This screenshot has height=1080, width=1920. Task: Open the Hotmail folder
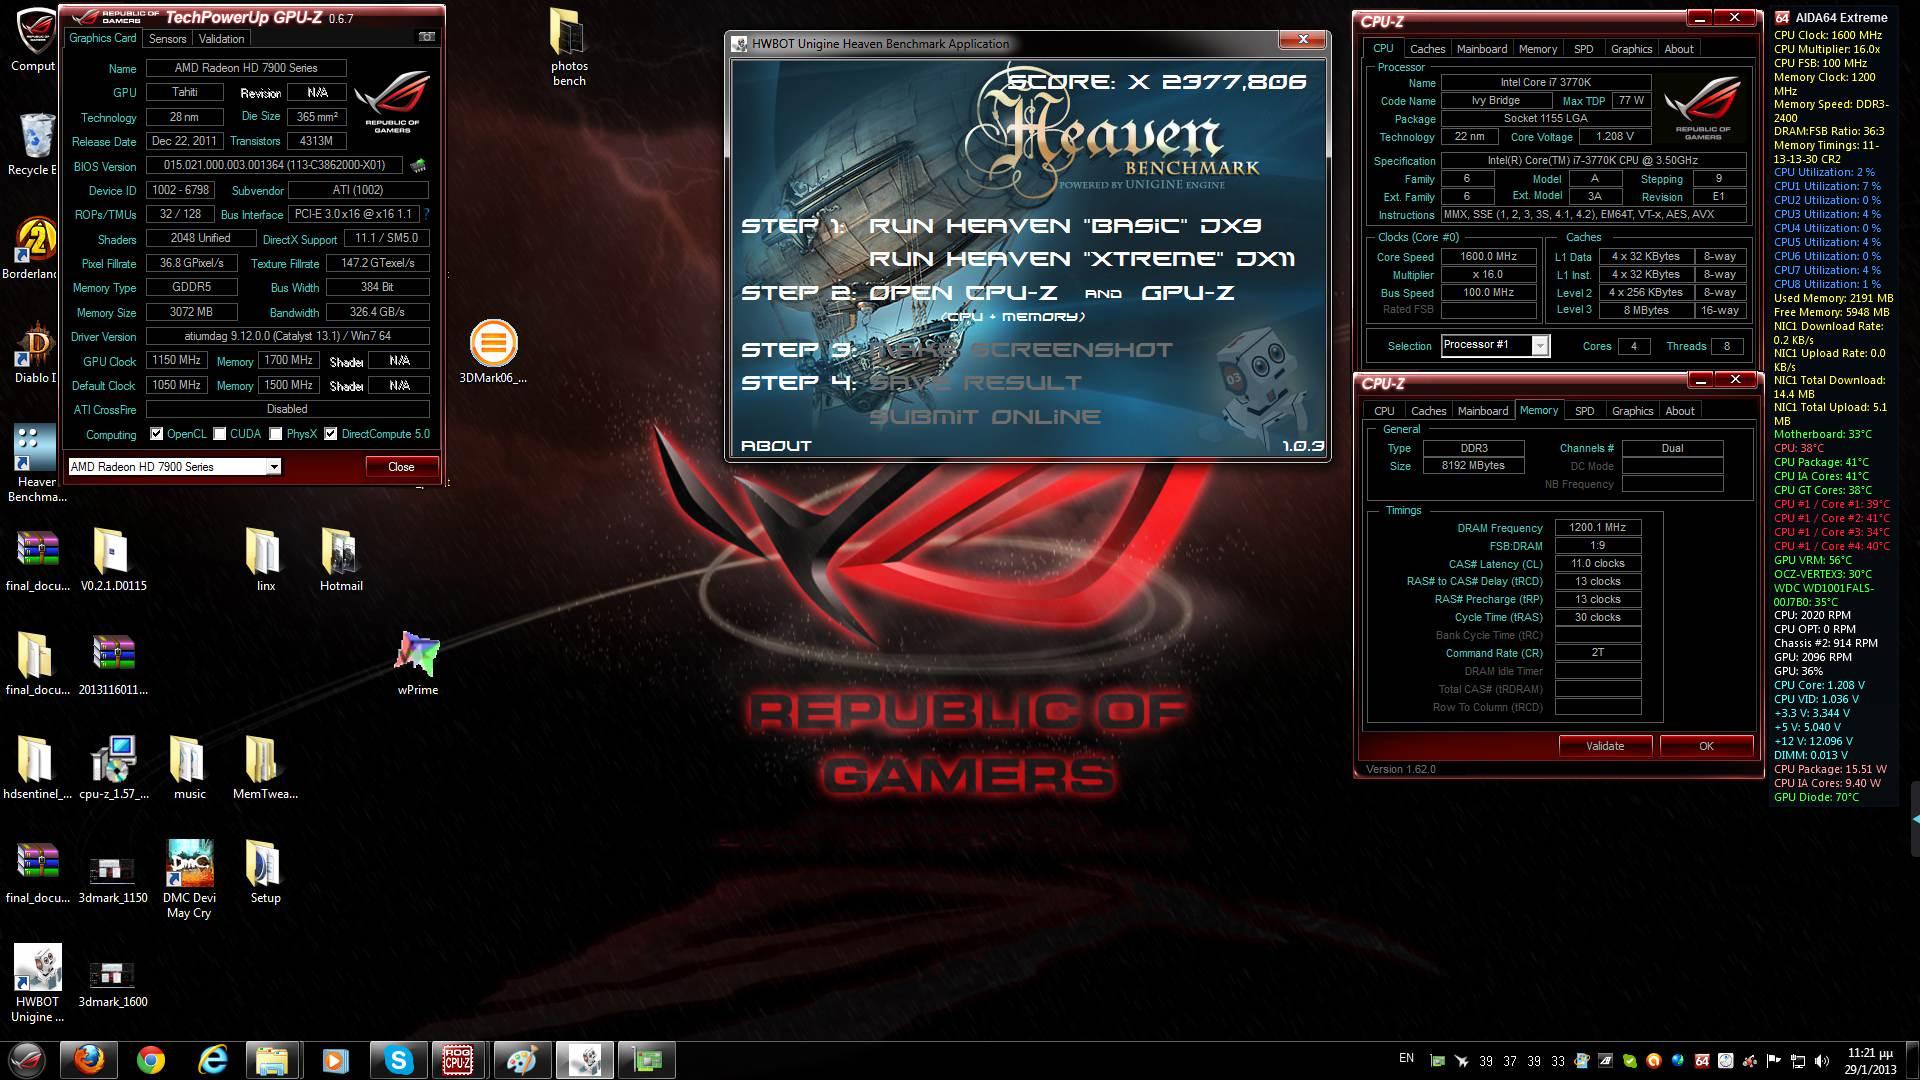pos(341,559)
